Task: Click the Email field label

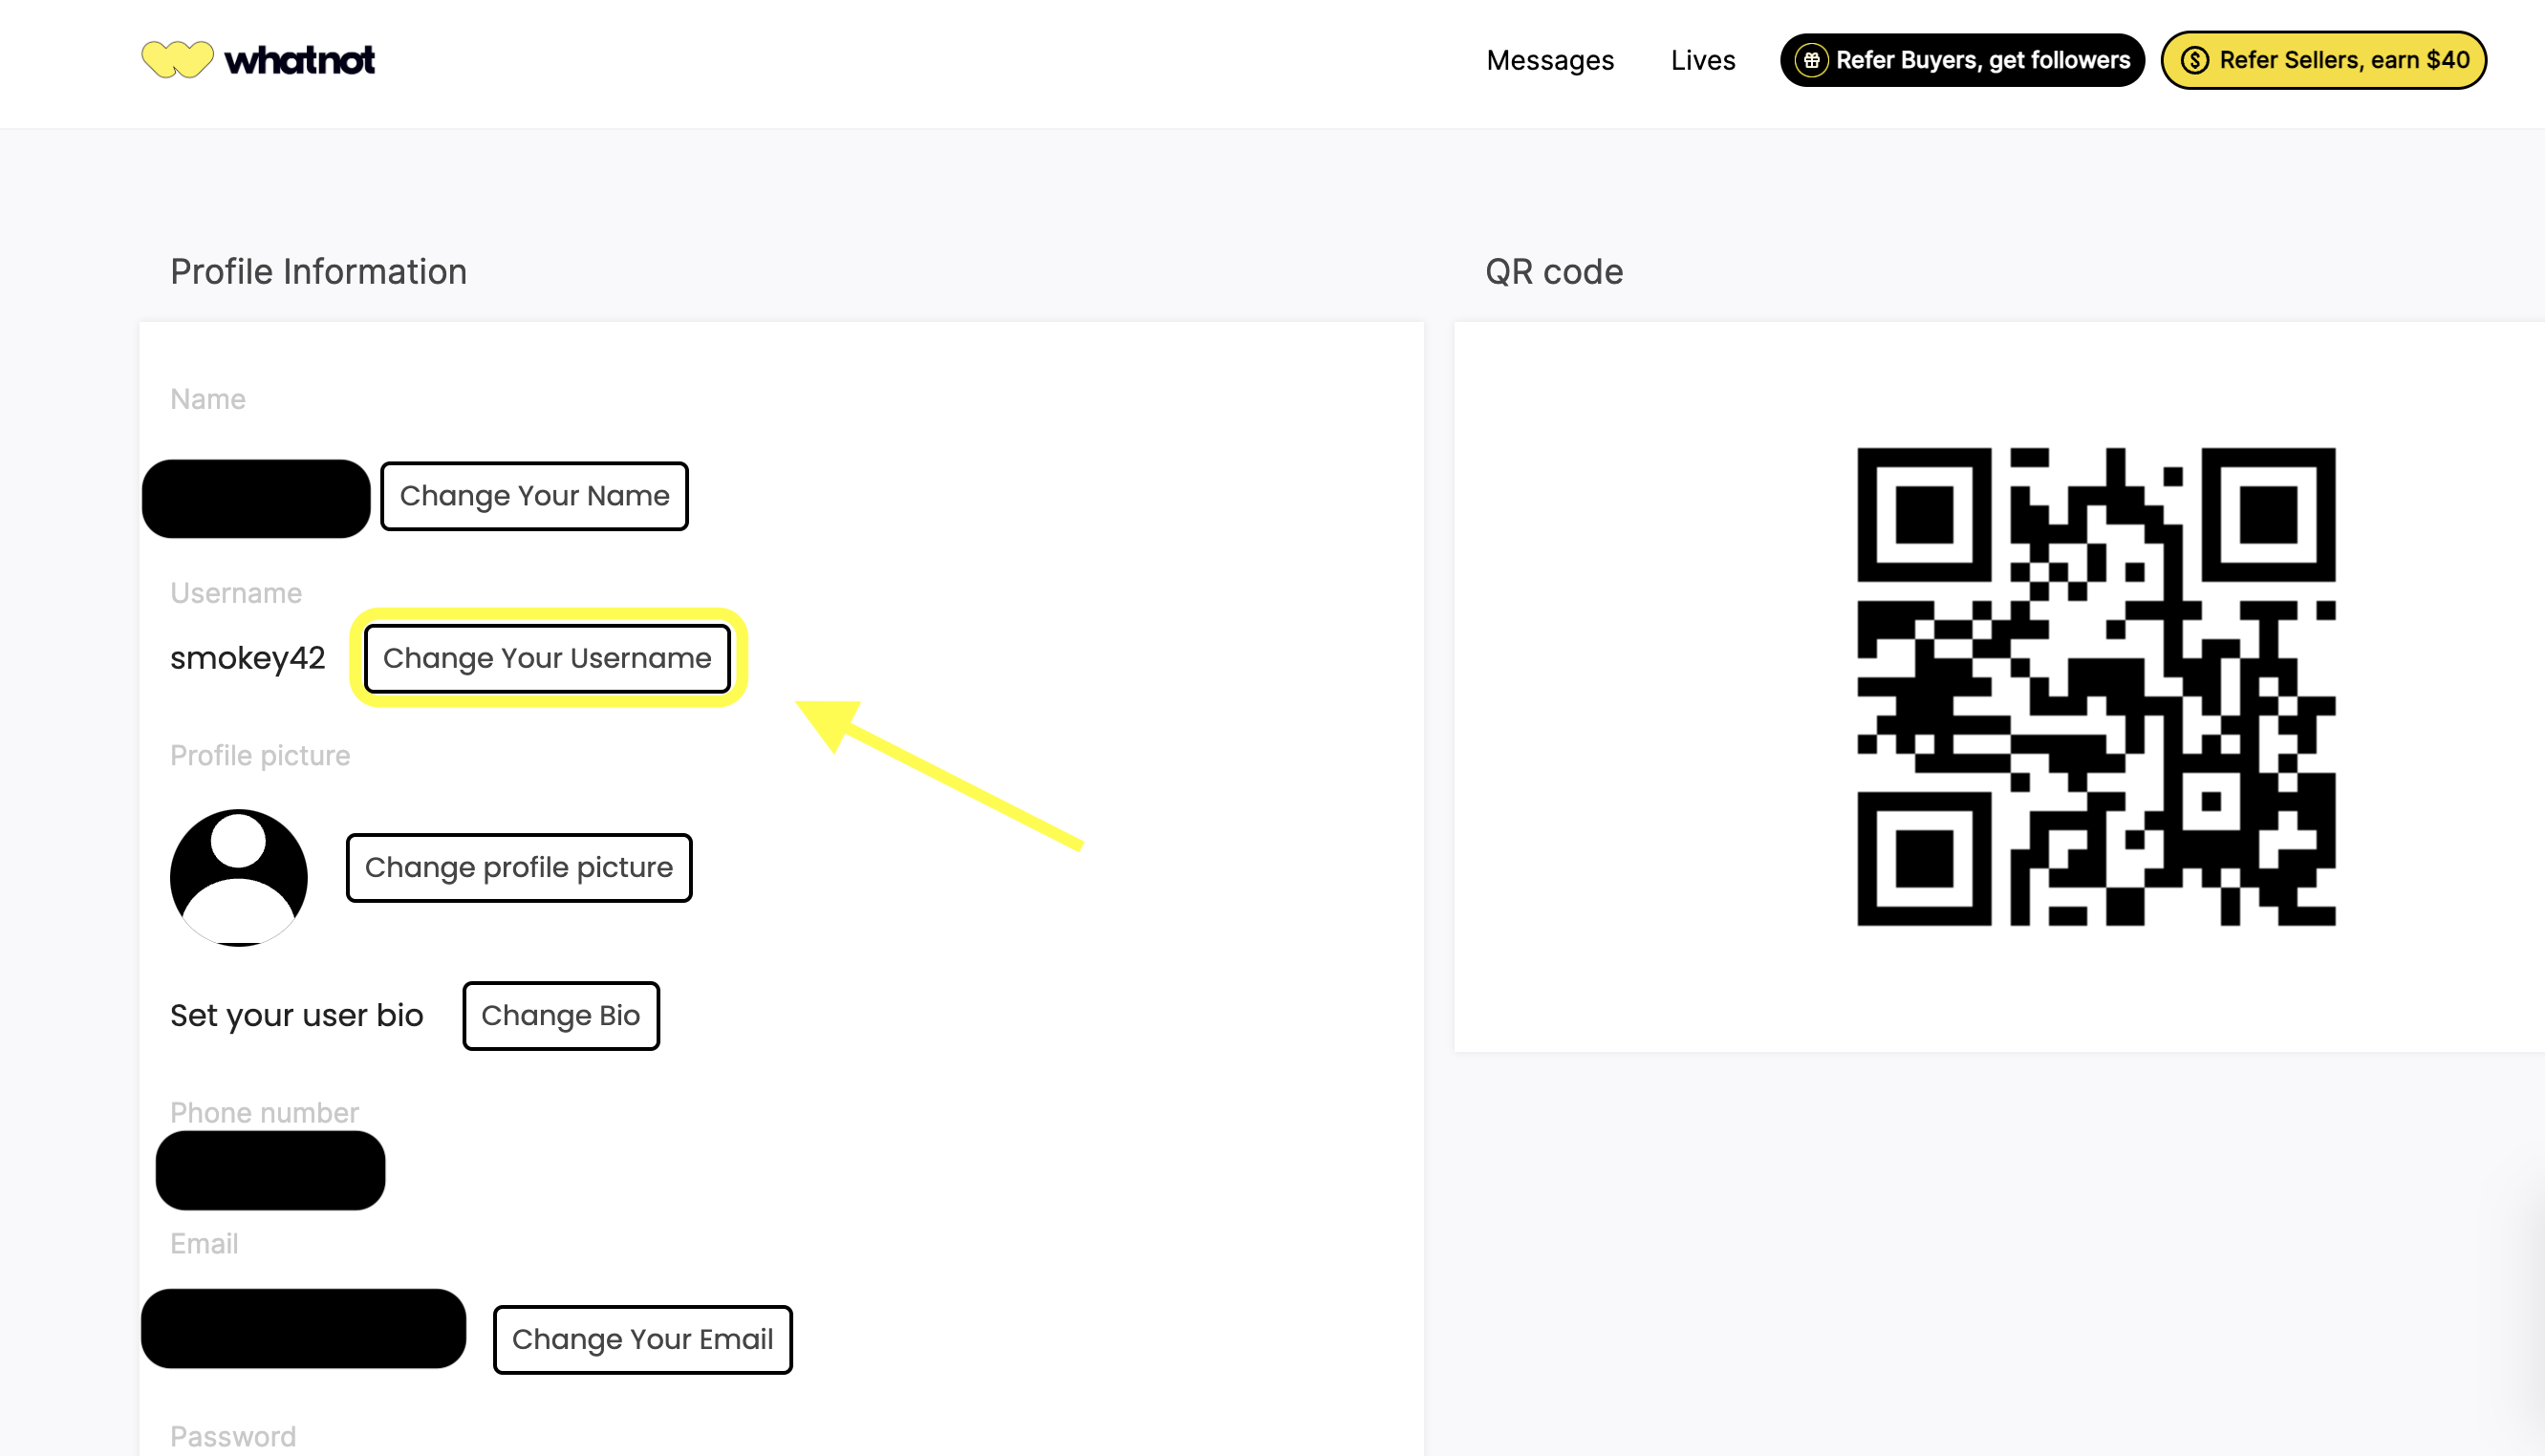Action: click(204, 1244)
